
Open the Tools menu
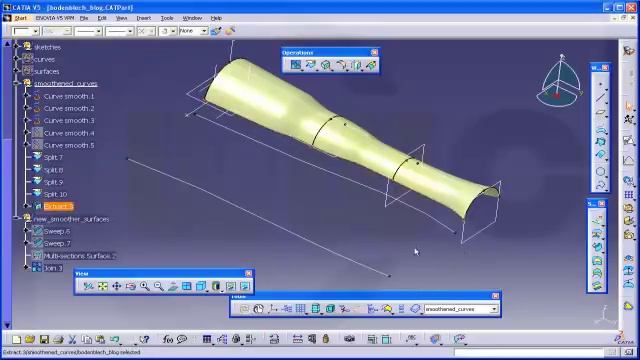(167, 18)
